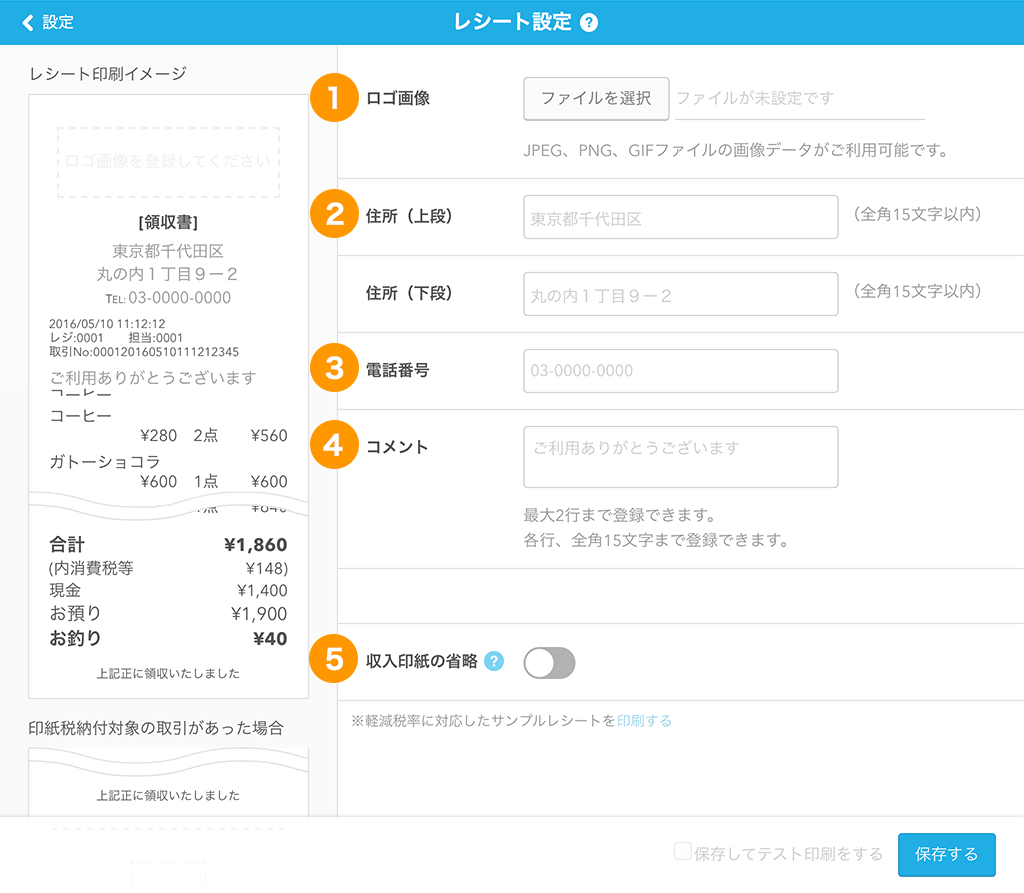The width and height of the screenshot is (1024, 893).
Task: Click the (内消費税等 ¥148) line in receipt
Action: click(x=168, y=568)
